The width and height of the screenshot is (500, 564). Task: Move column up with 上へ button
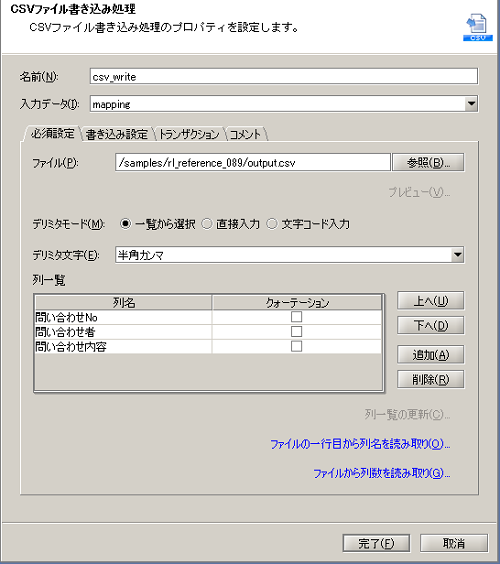(x=431, y=301)
